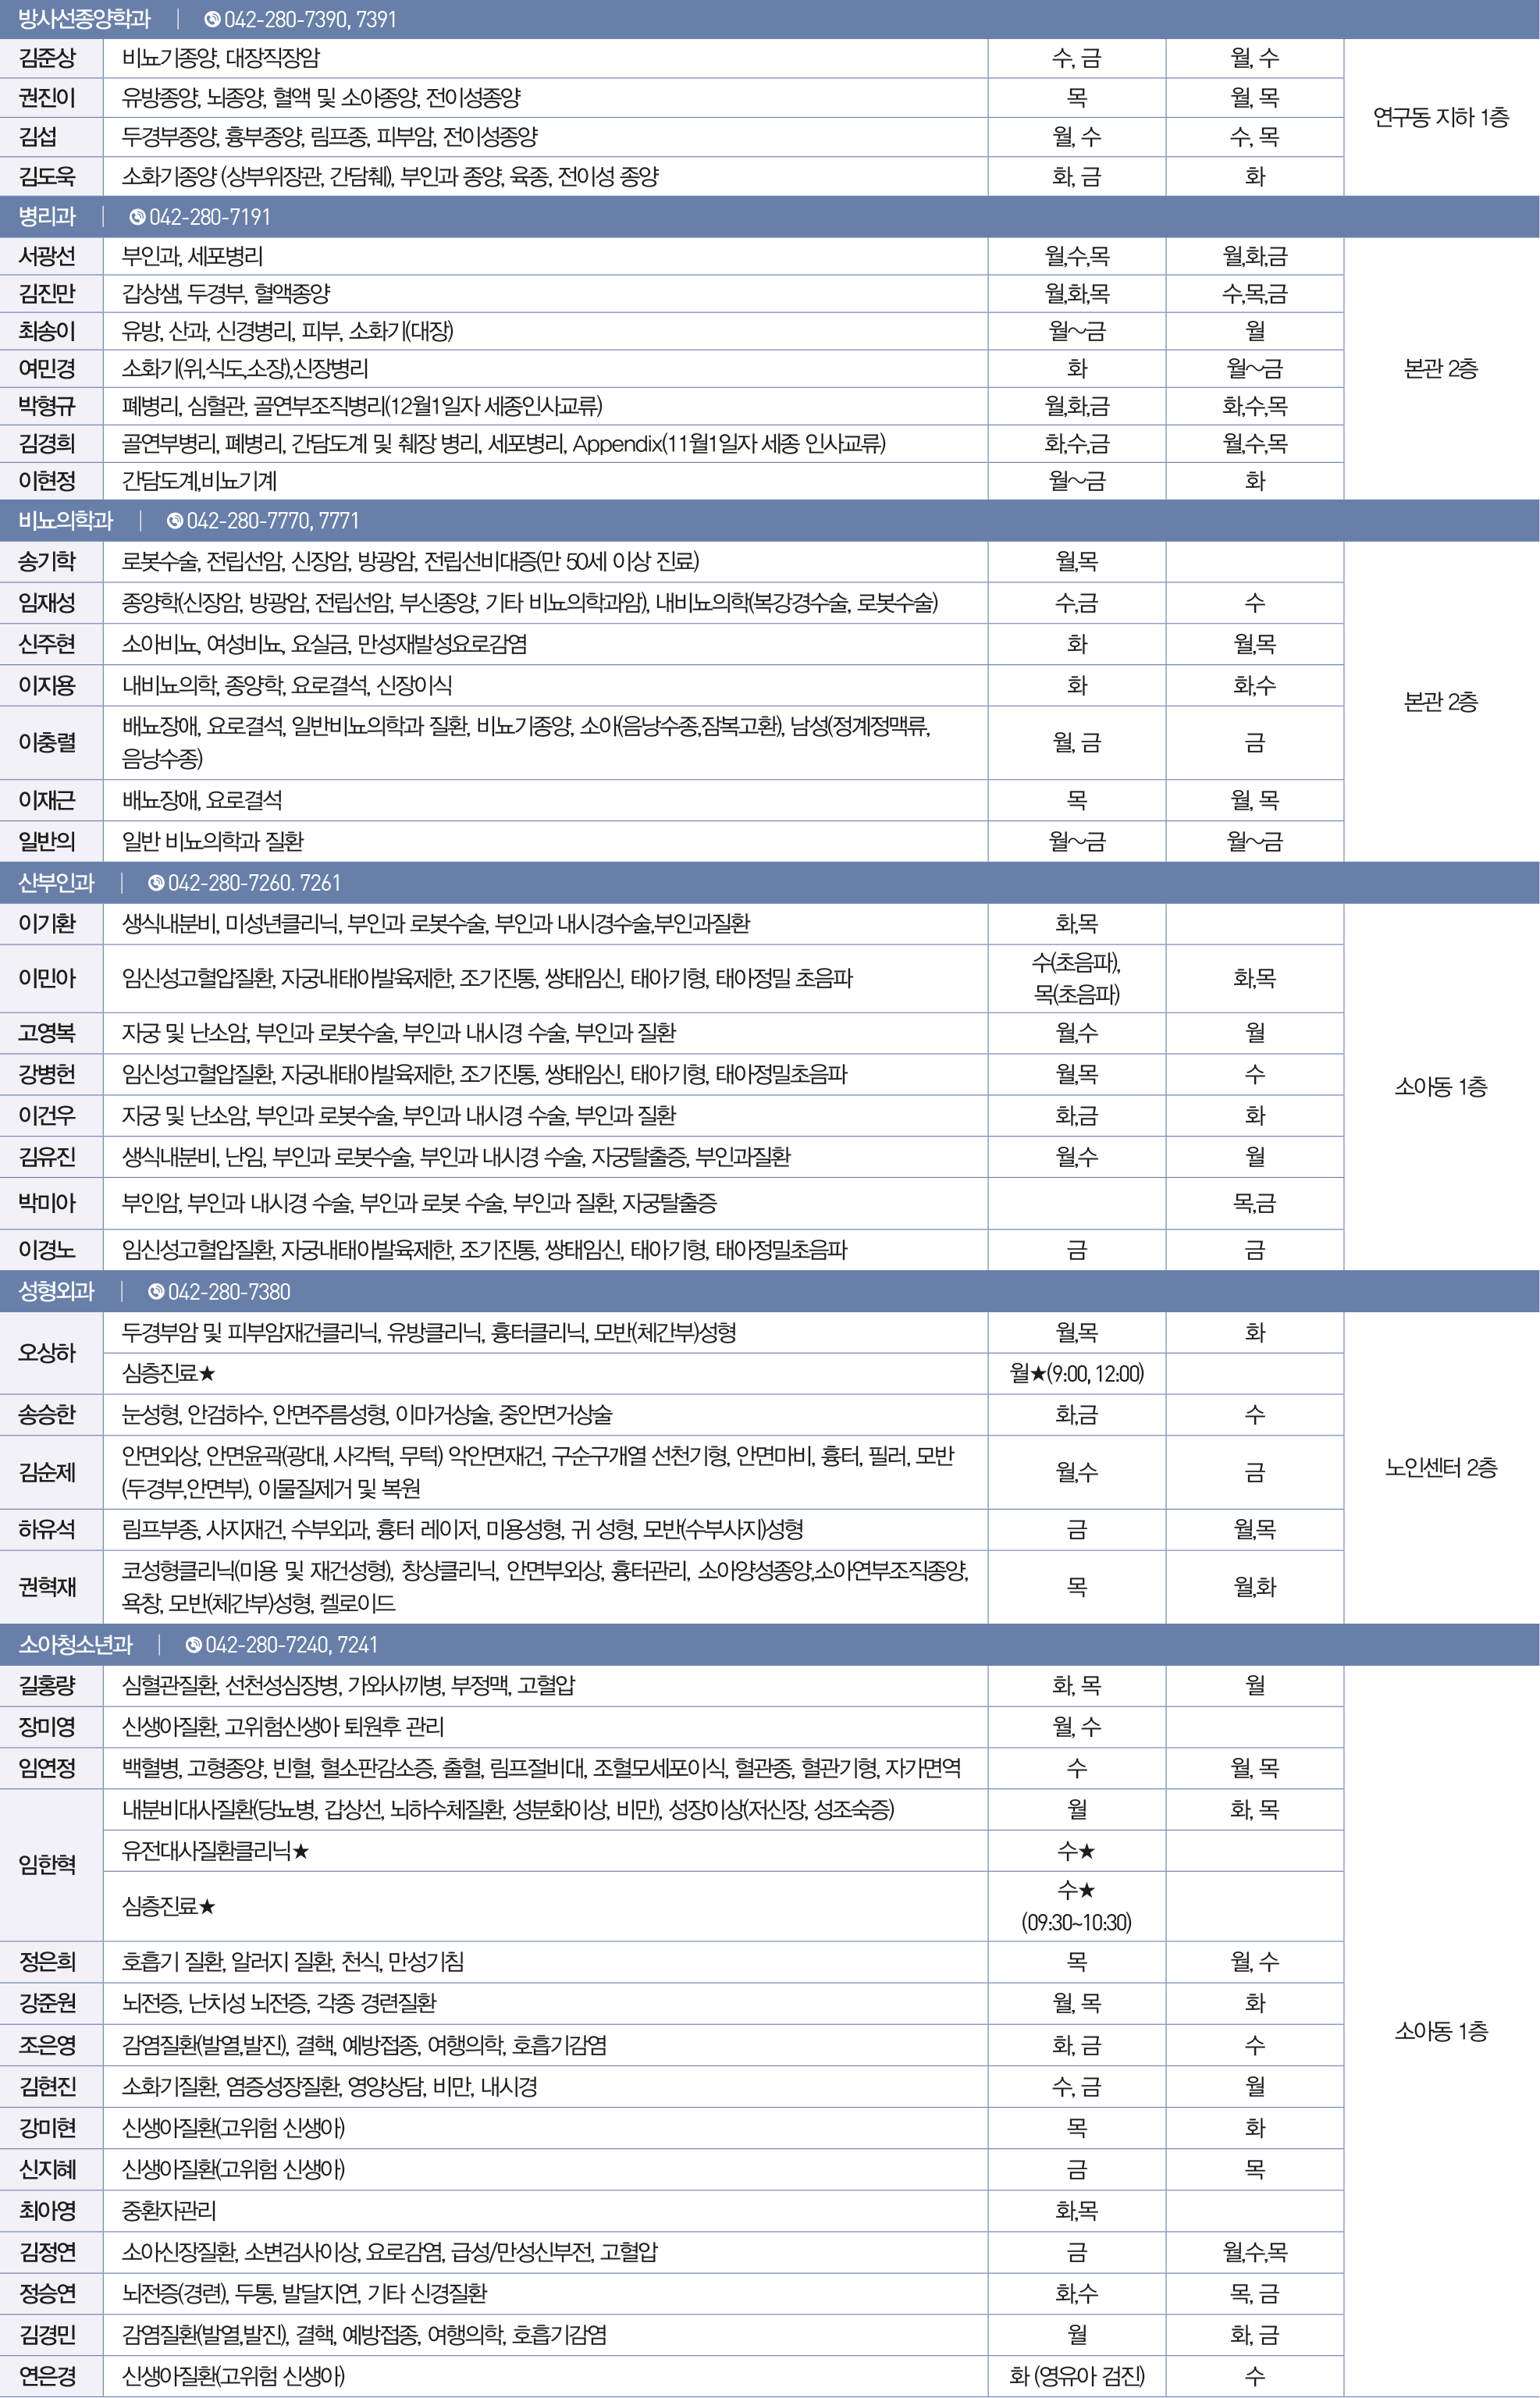This screenshot has height=2398, width=1540.
Task: Click the phone icon in 산부인과 header
Action: 156,883
